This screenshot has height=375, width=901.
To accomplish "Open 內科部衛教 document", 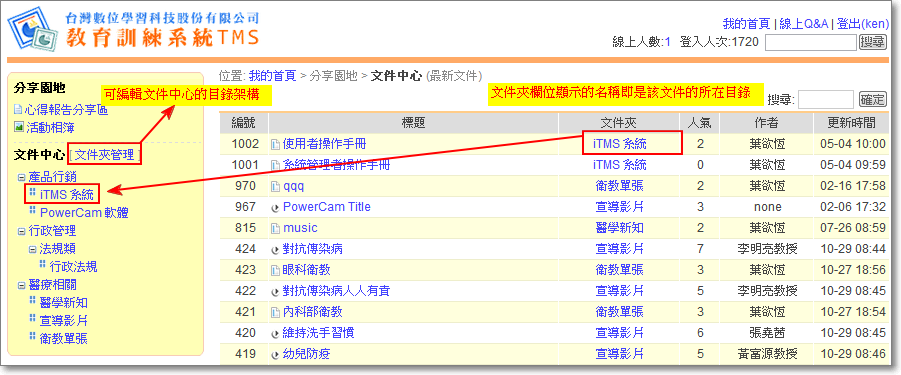I will click(313, 312).
